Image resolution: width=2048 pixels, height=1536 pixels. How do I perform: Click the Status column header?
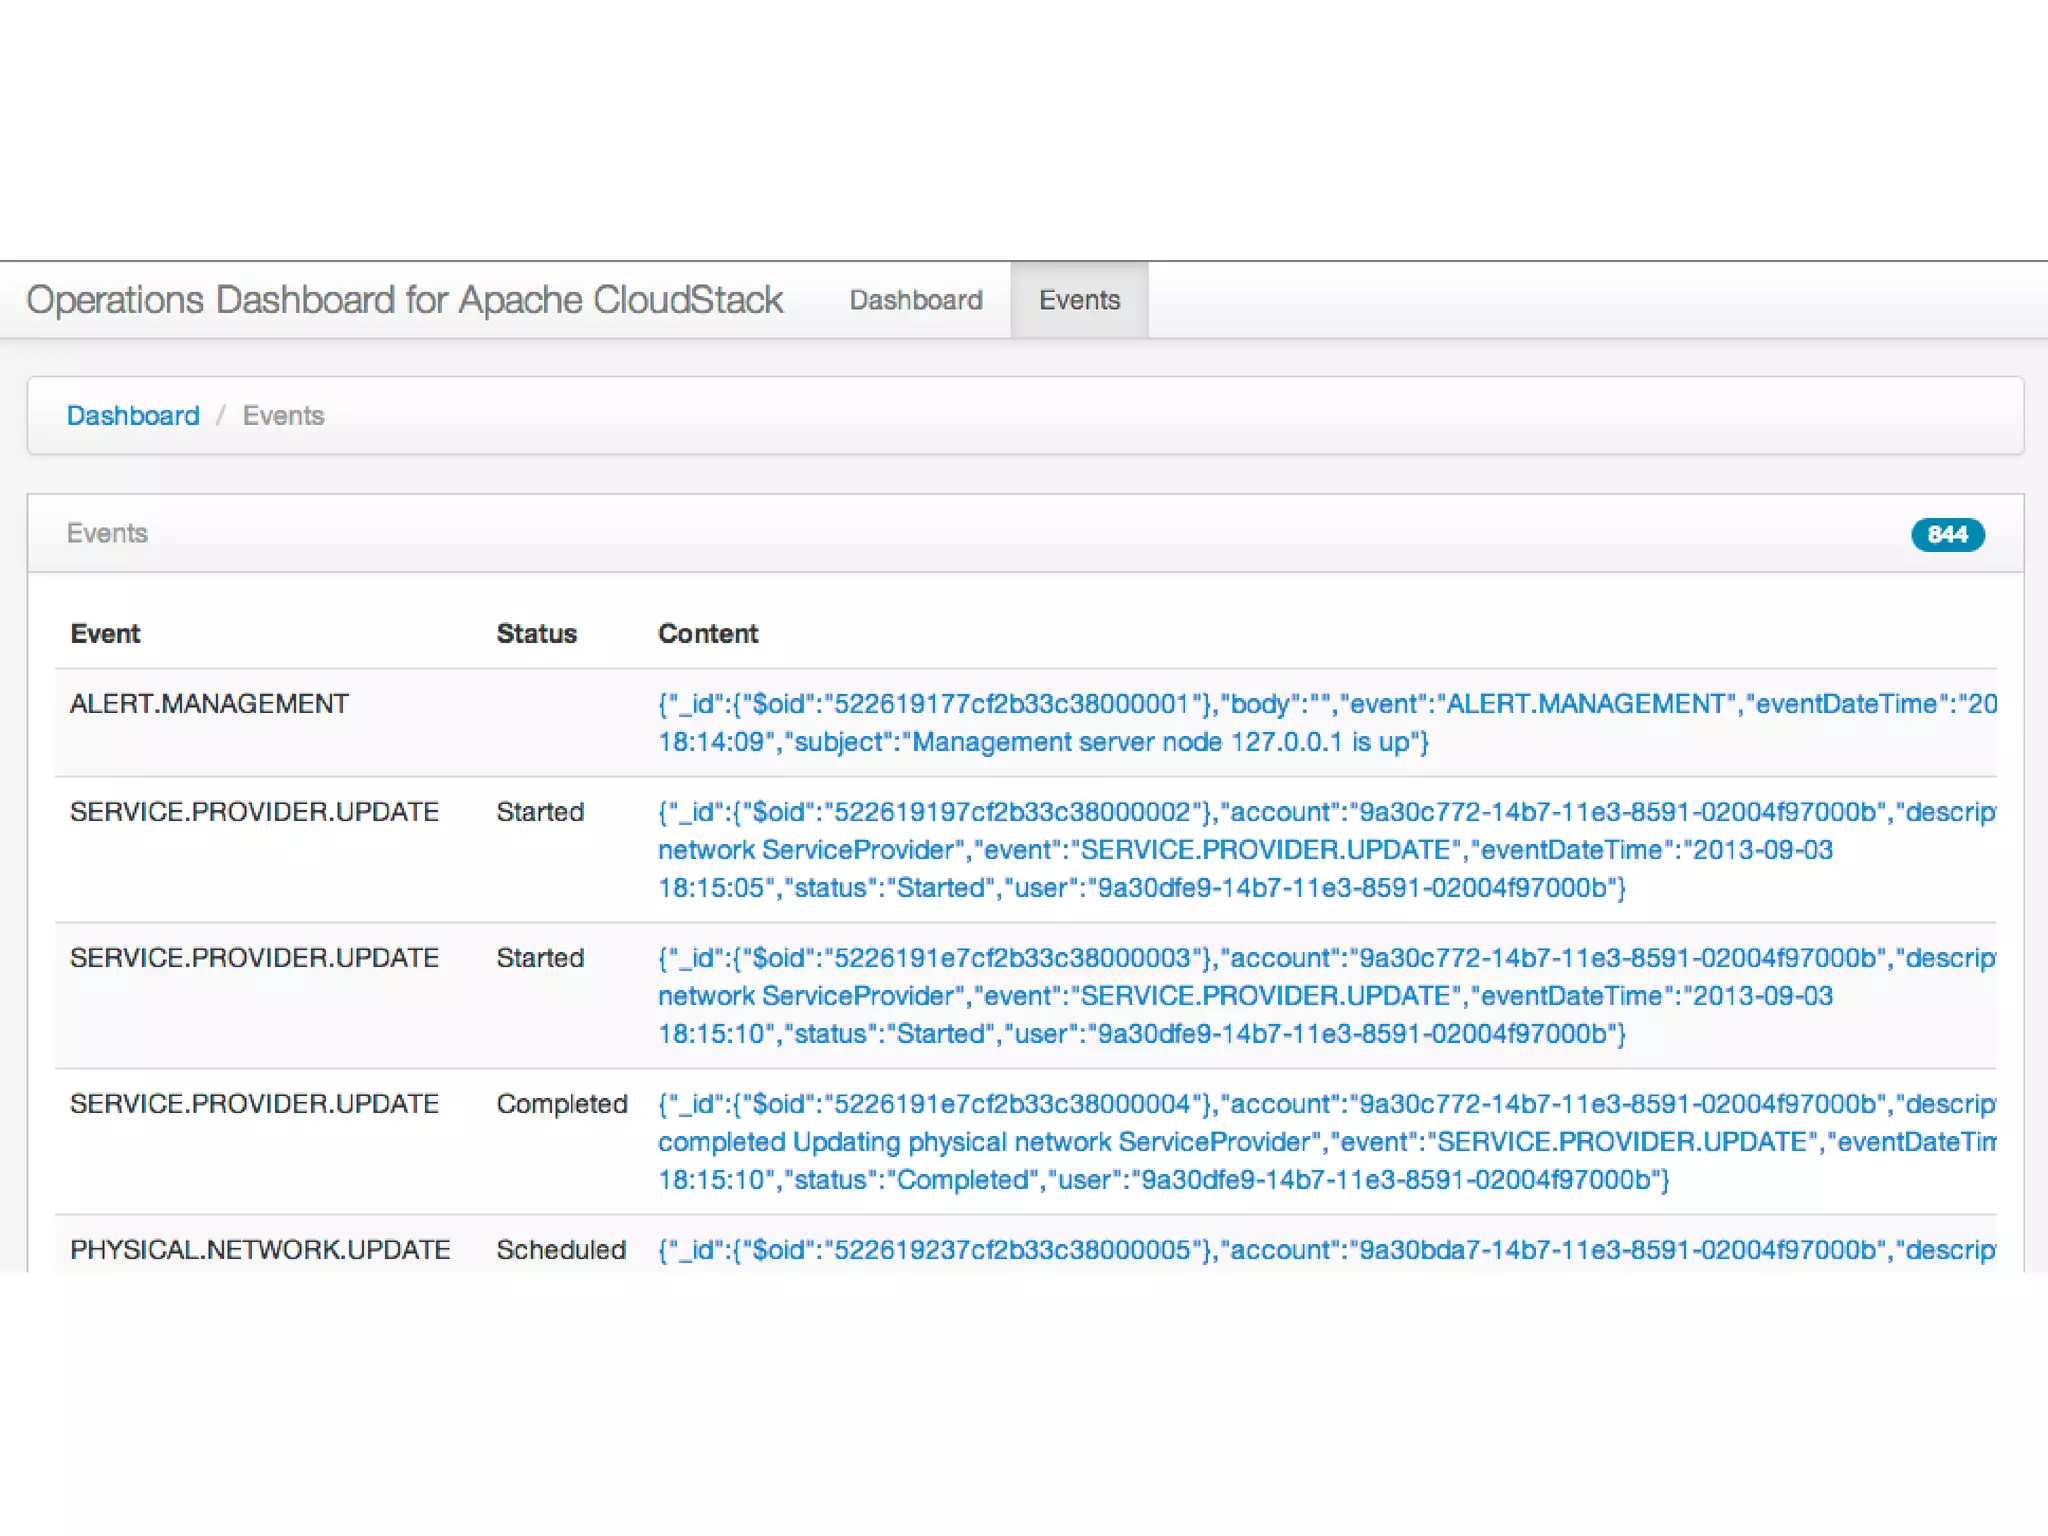[x=536, y=634]
